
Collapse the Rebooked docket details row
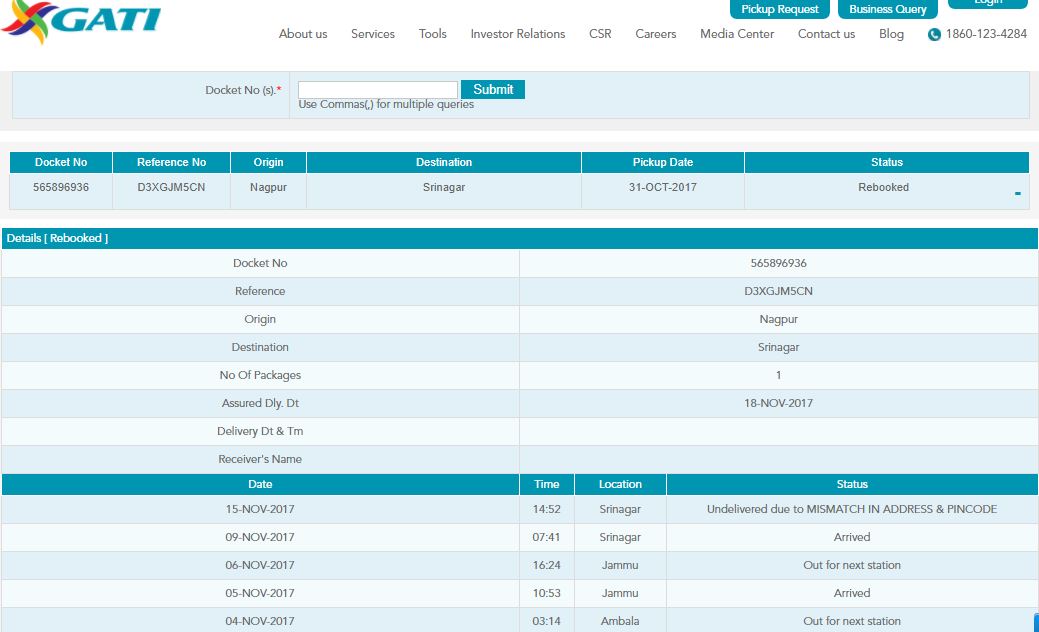(x=1017, y=193)
